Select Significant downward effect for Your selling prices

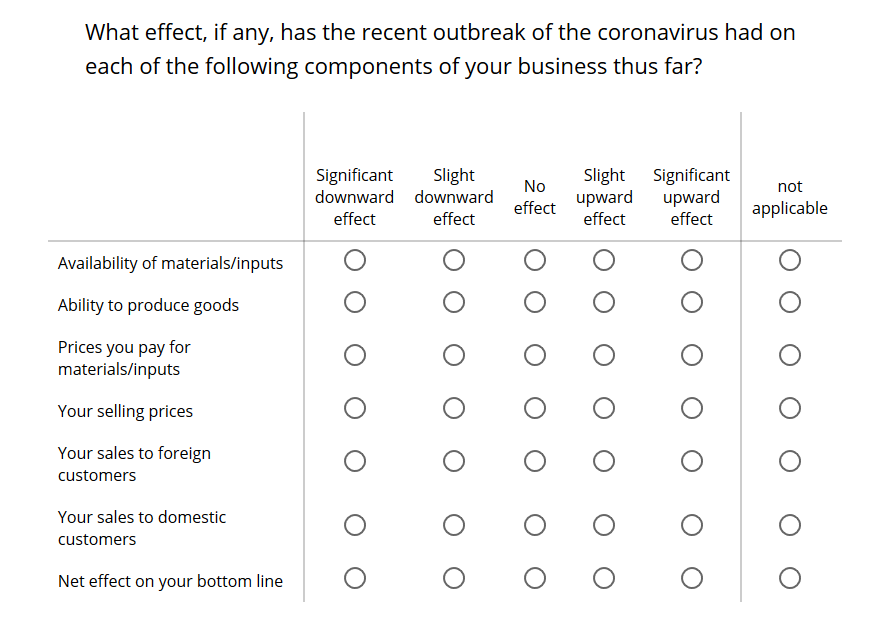(x=355, y=408)
